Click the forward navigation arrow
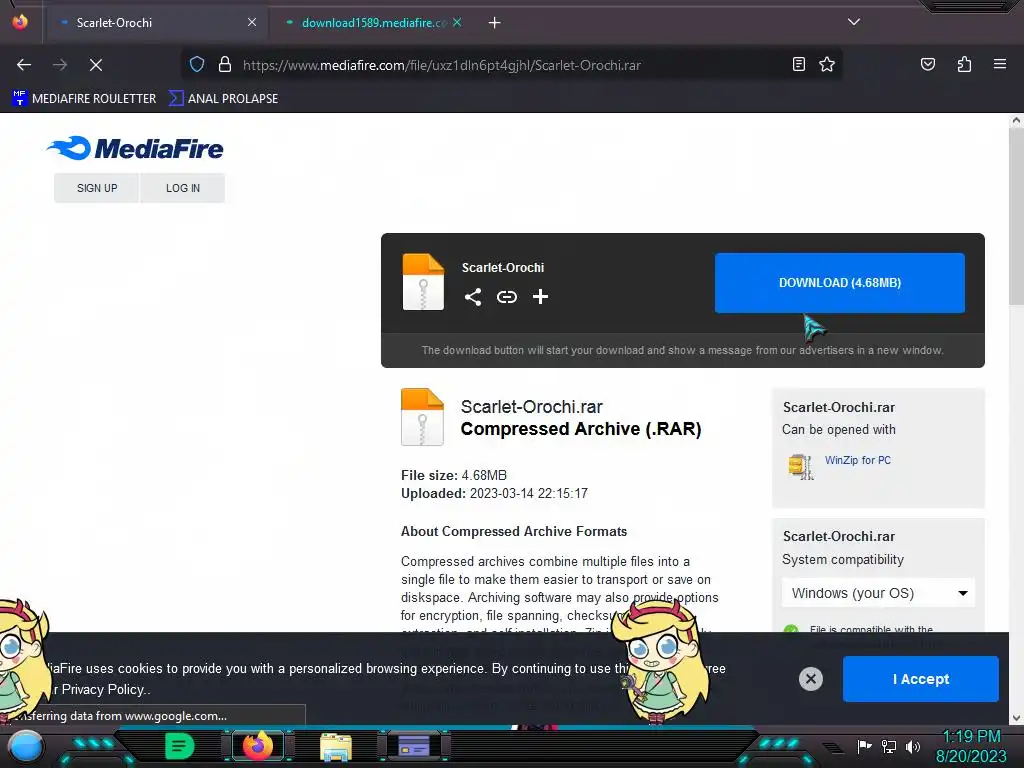This screenshot has height=768, width=1024. [x=60, y=65]
